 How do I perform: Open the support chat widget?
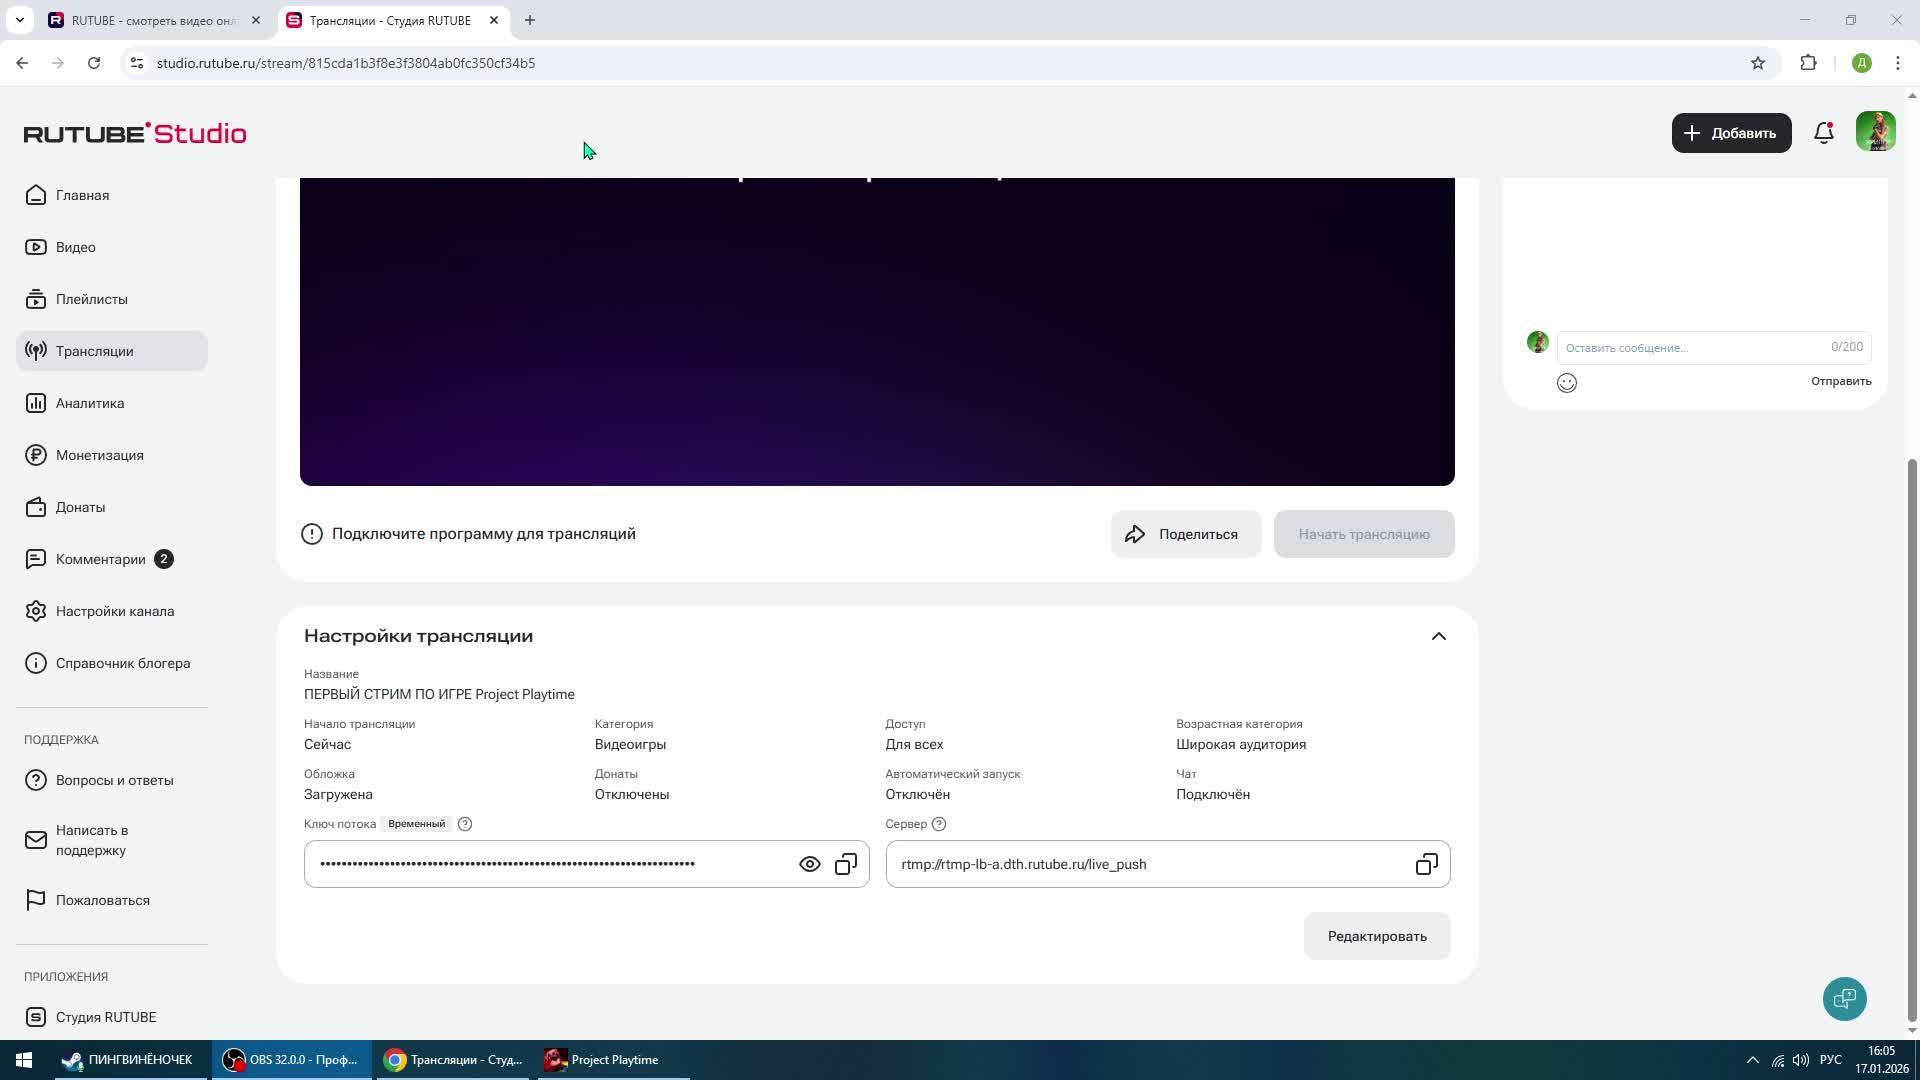1844,998
